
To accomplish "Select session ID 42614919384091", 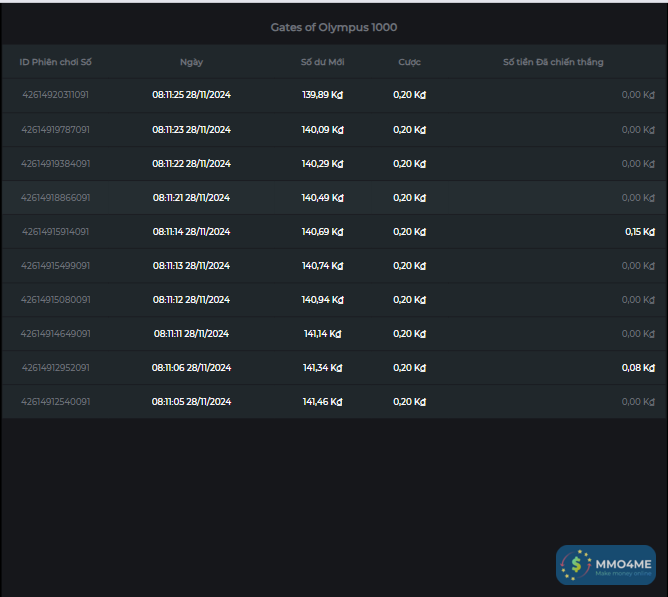I will 55,163.
